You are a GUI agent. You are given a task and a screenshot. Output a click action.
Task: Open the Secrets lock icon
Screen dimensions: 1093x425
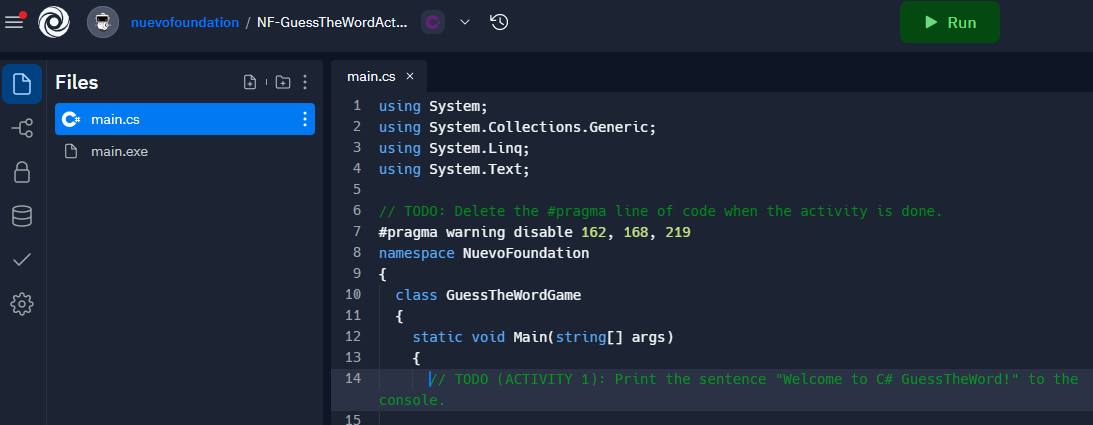click(x=22, y=172)
